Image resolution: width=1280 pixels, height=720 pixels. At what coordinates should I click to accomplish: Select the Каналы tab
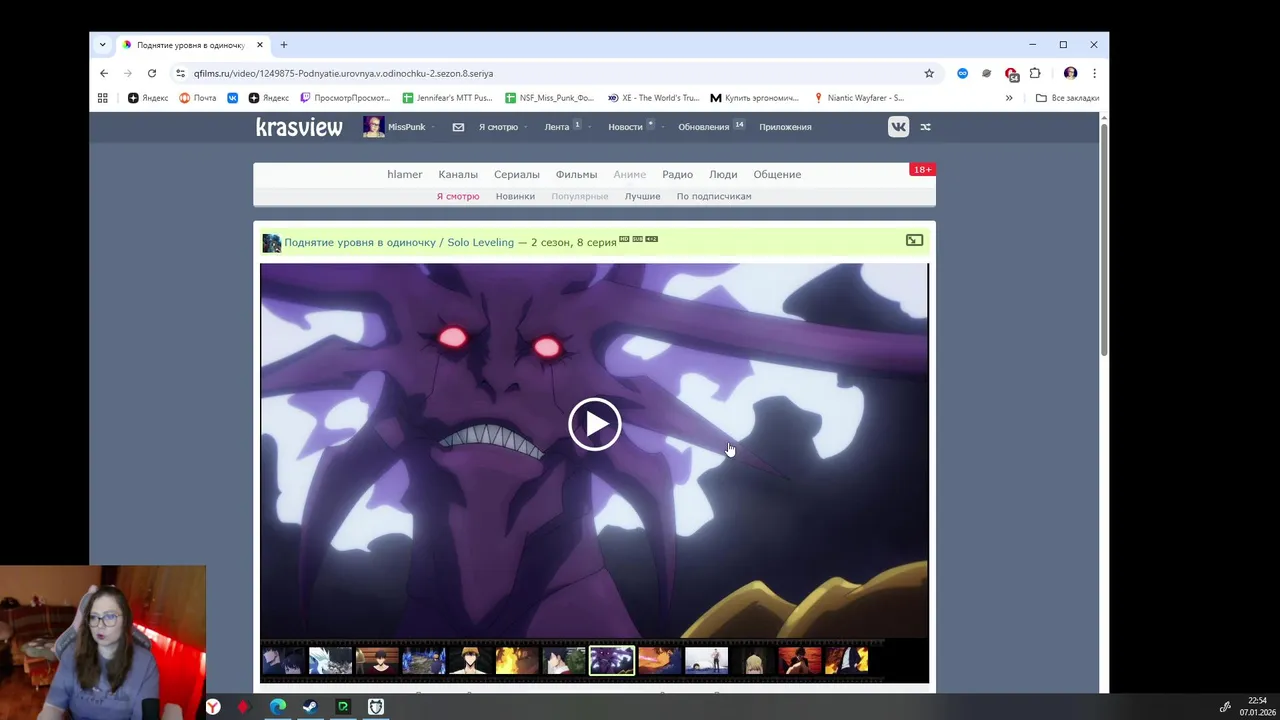pos(458,174)
